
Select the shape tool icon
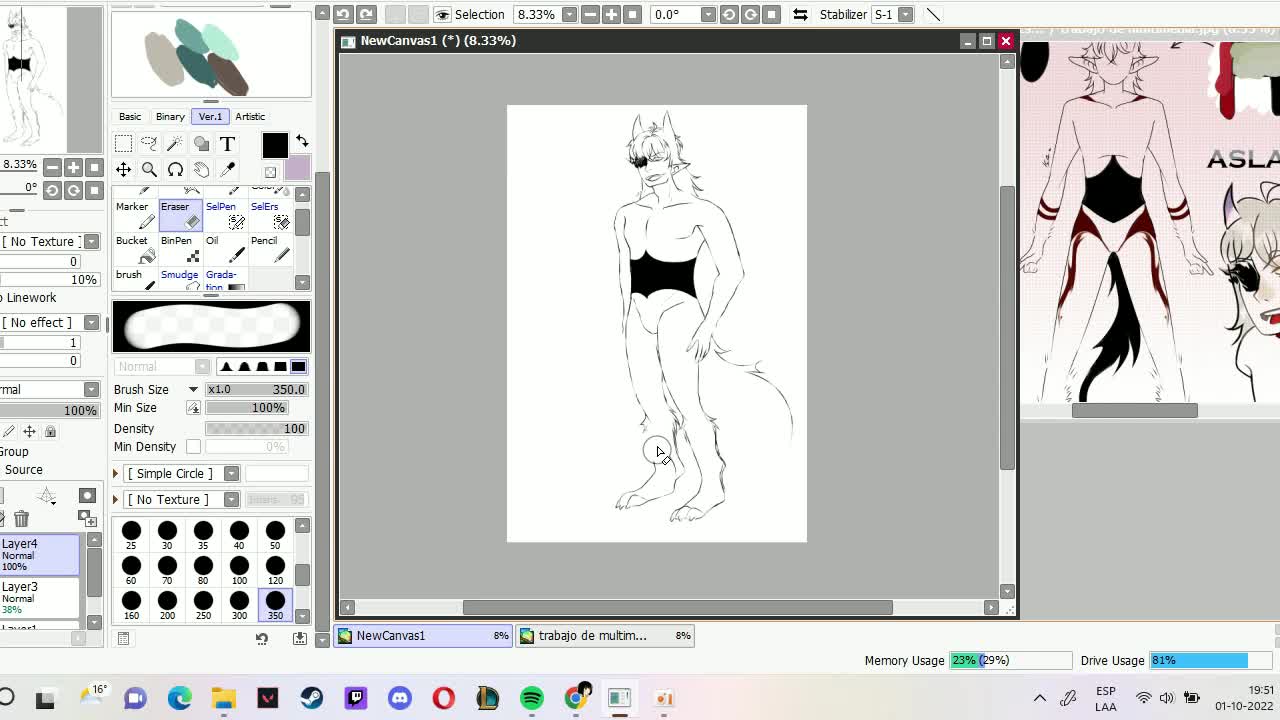[x=201, y=144]
